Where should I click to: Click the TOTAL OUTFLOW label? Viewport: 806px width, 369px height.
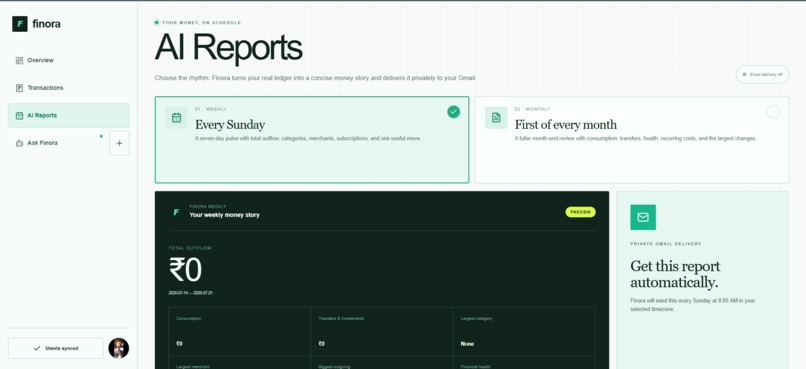190,248
